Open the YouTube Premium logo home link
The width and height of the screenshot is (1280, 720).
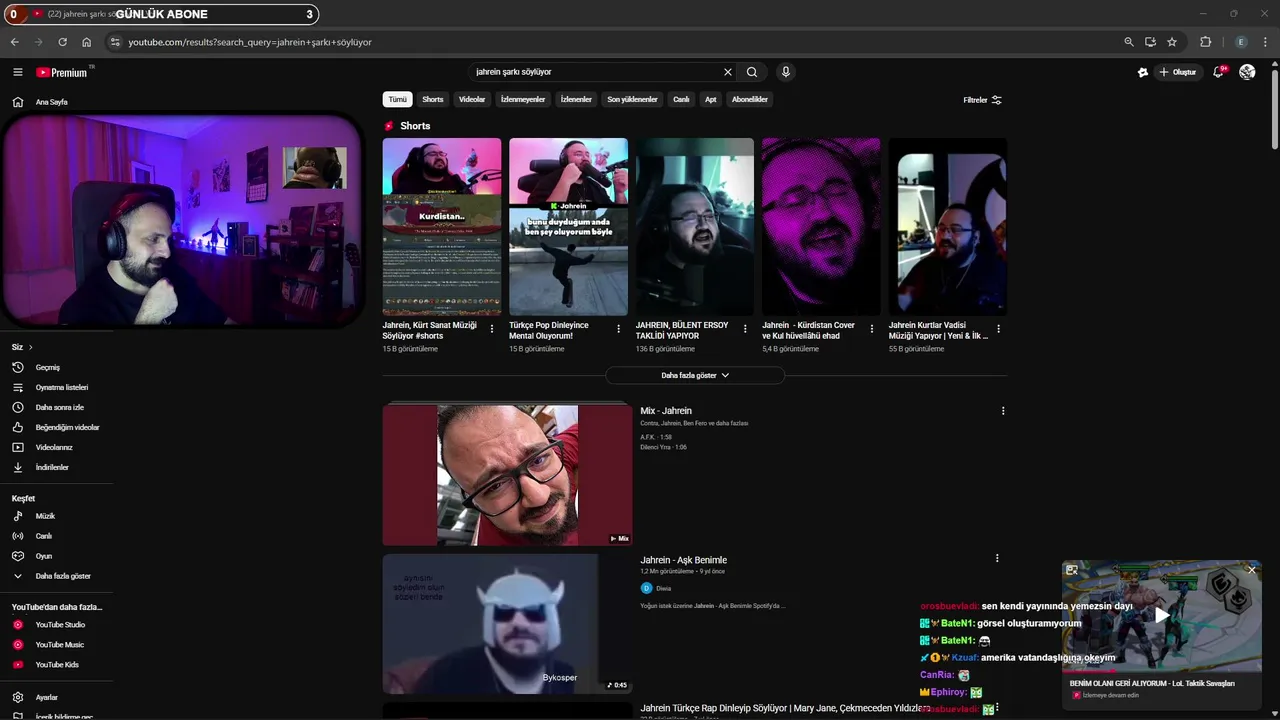[x=62, y=72]
